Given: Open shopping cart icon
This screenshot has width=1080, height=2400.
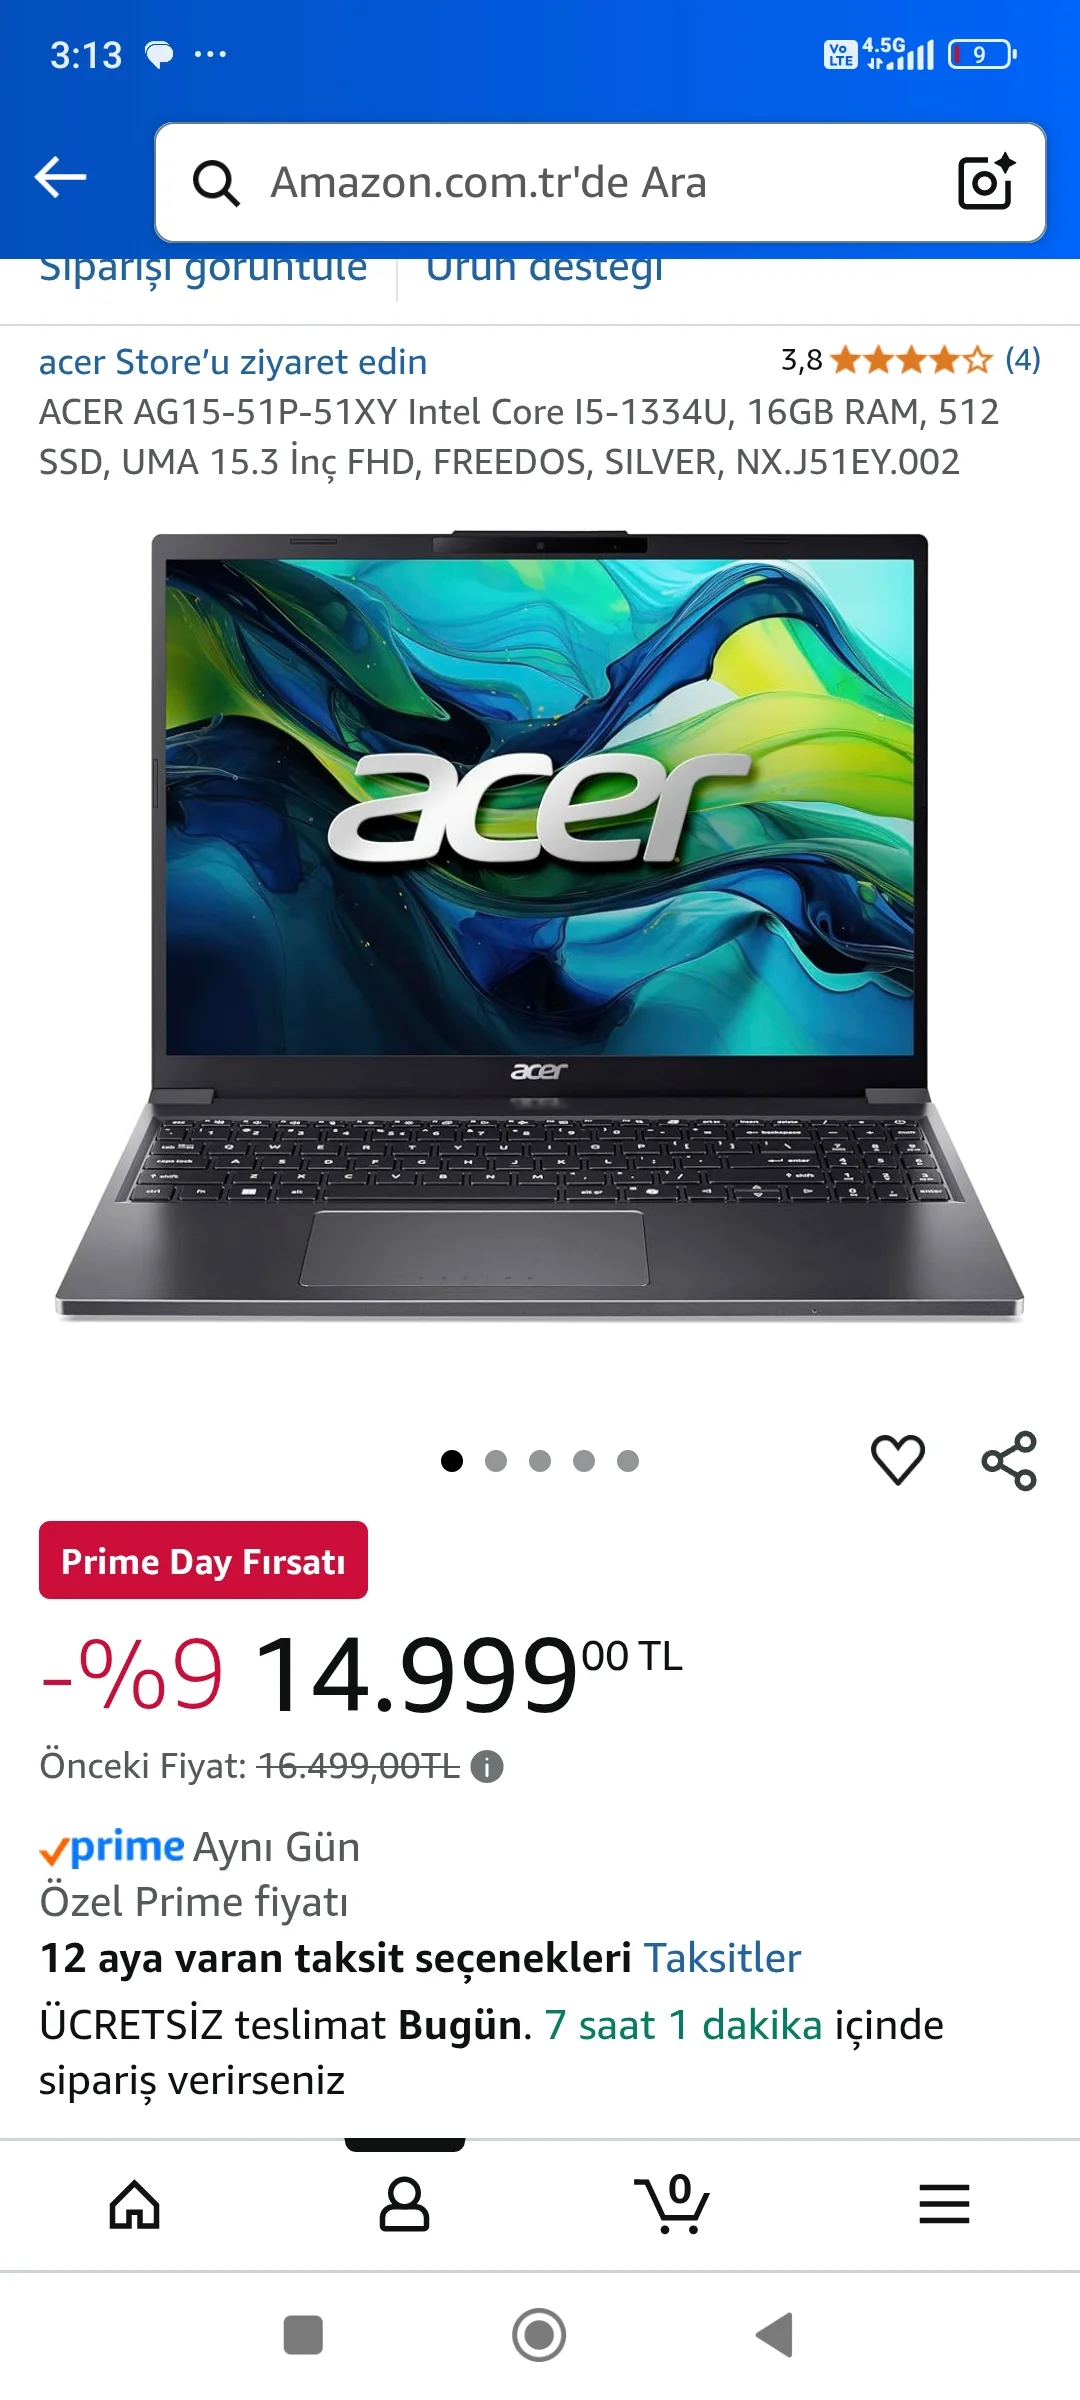Looking at the screenshot, I should click(x=672, y=2204).
